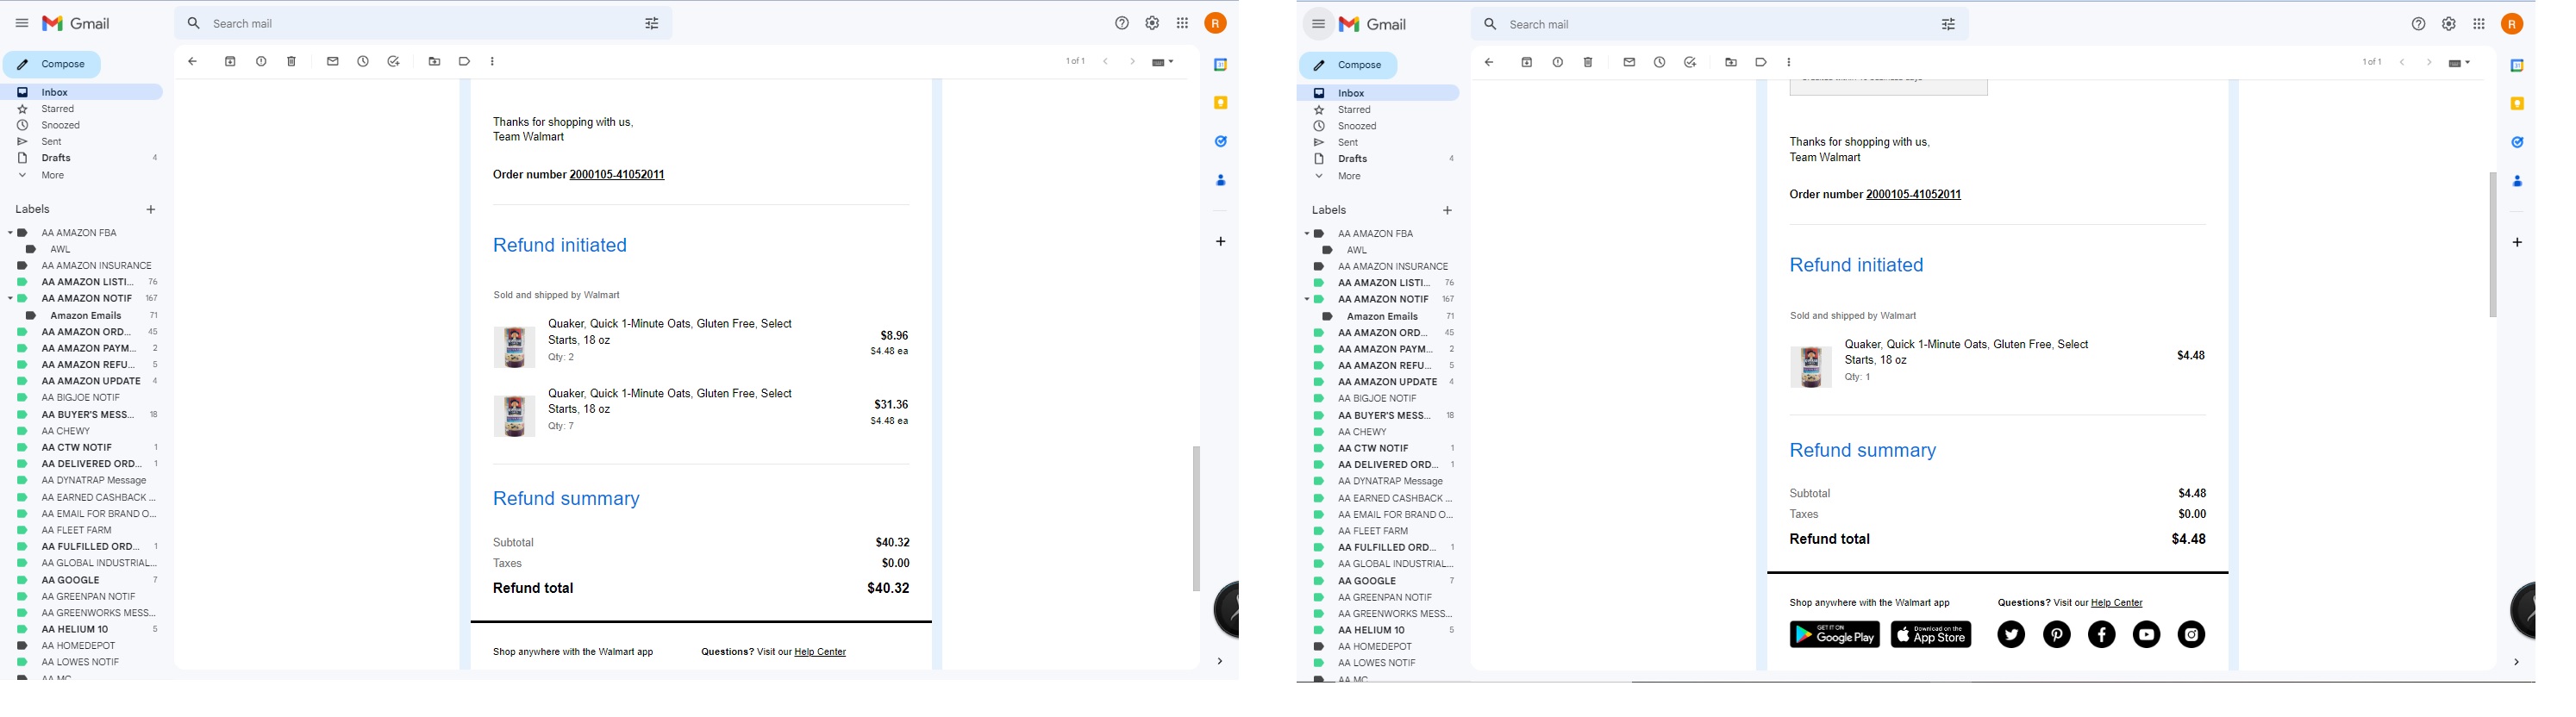The image size is (2576, 717).
Task: Mark as unread in left Gmail window
Action: [x=333, y=62]
